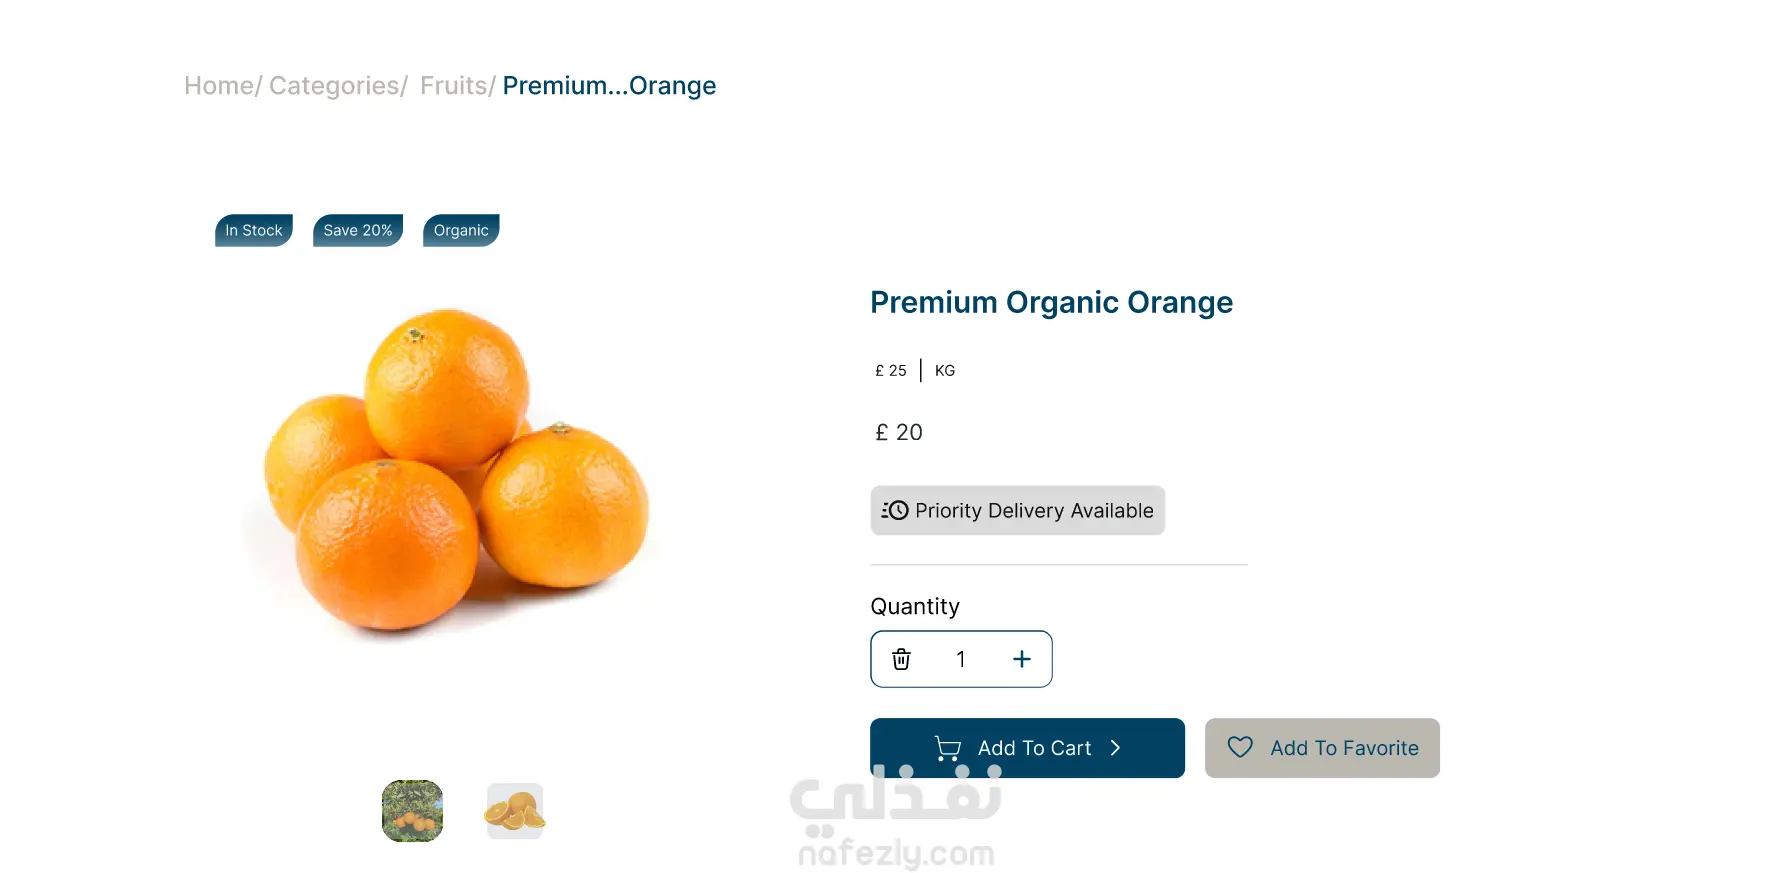1792x873 pixels.
Task: Click the shopping cart icon
Action: click(947, 748)
